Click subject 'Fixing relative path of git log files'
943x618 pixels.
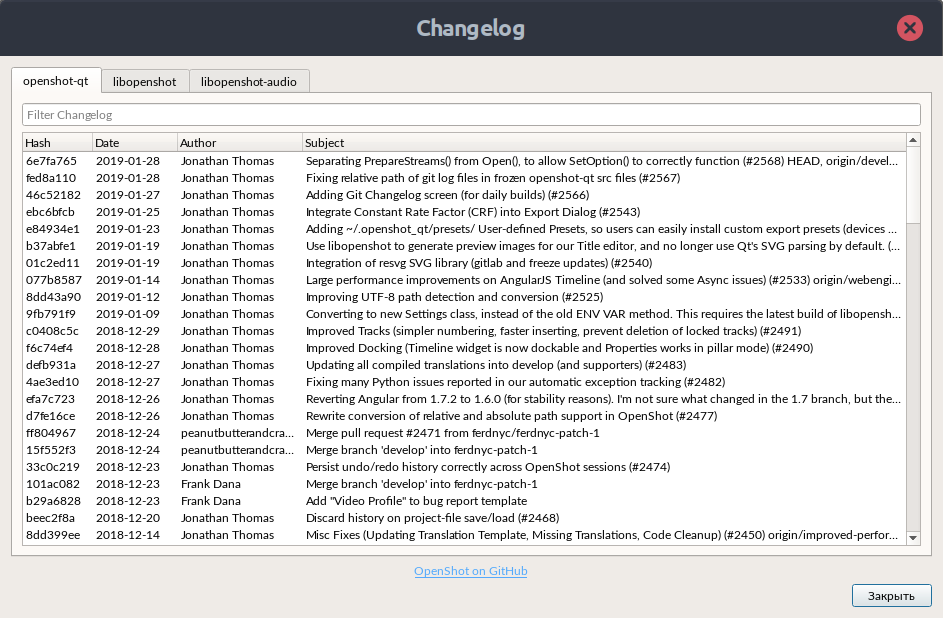tap(493, 178)
